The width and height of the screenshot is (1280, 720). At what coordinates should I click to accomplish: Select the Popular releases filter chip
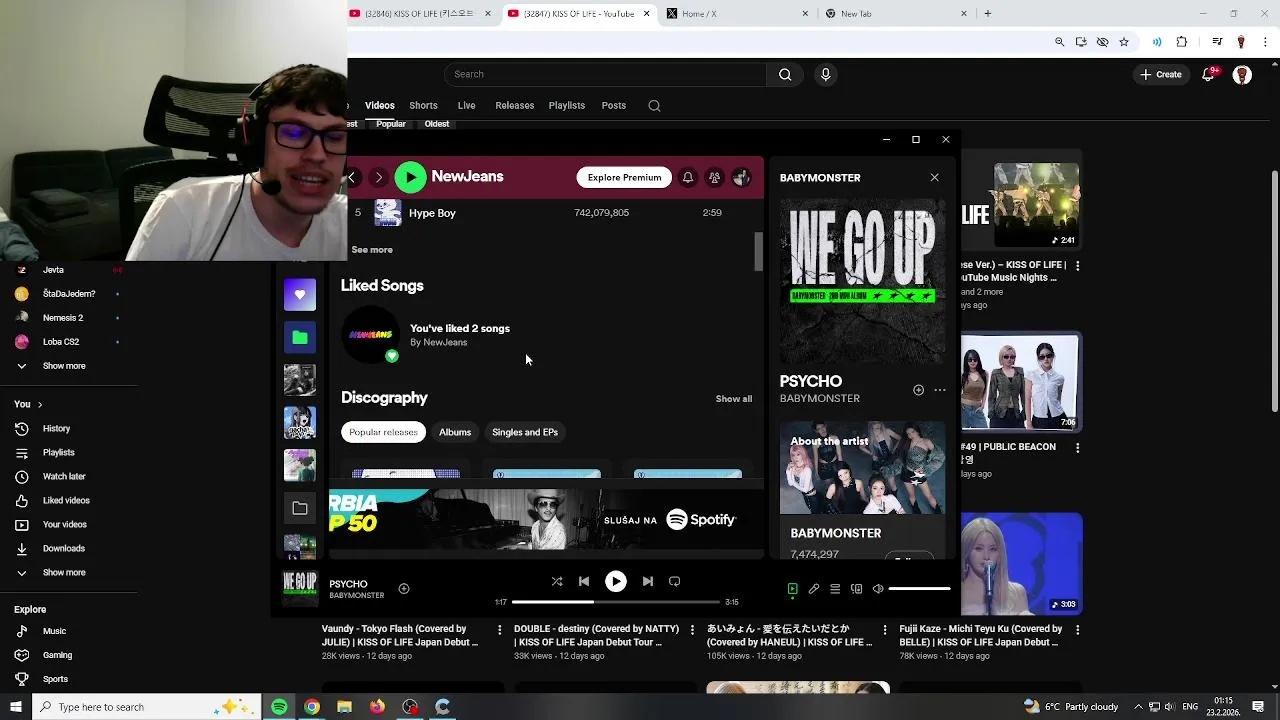pos(383,432)
